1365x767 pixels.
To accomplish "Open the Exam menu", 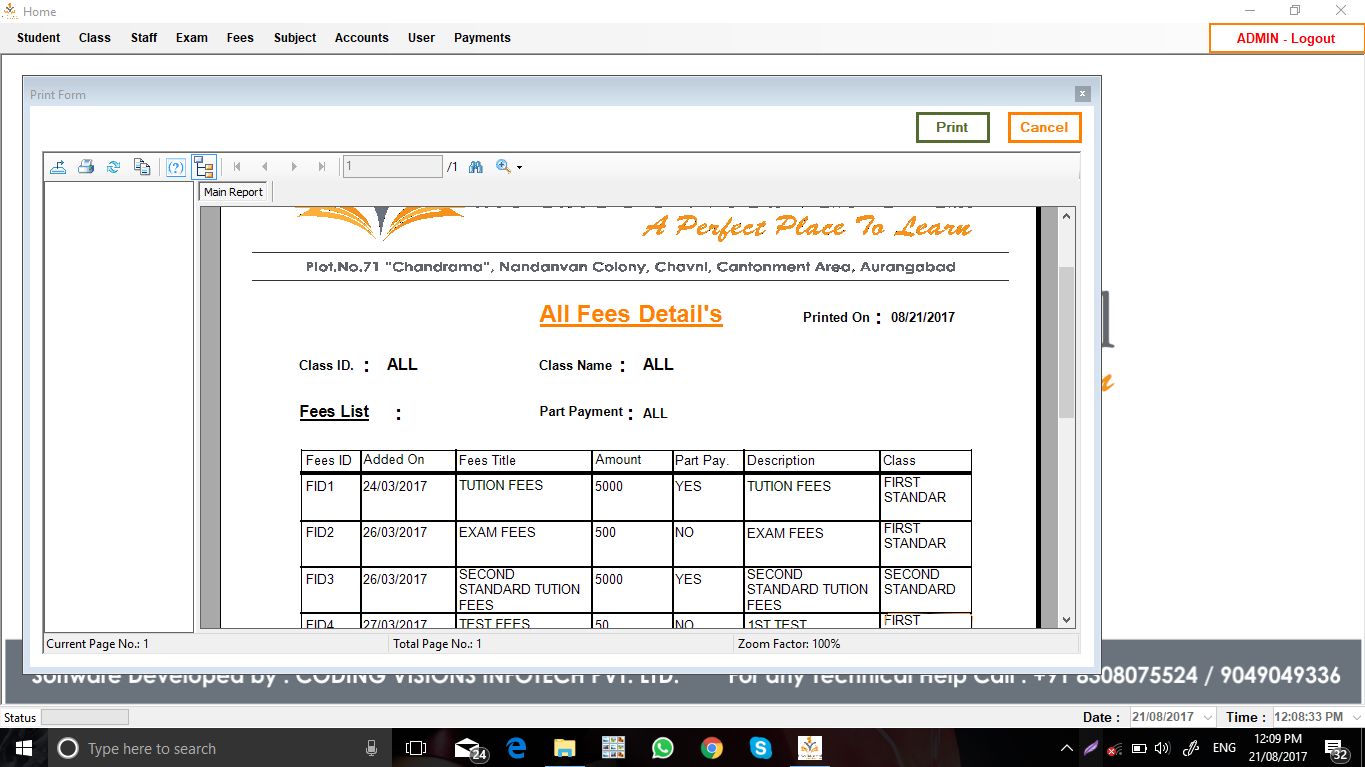I will tap(192, 38).
